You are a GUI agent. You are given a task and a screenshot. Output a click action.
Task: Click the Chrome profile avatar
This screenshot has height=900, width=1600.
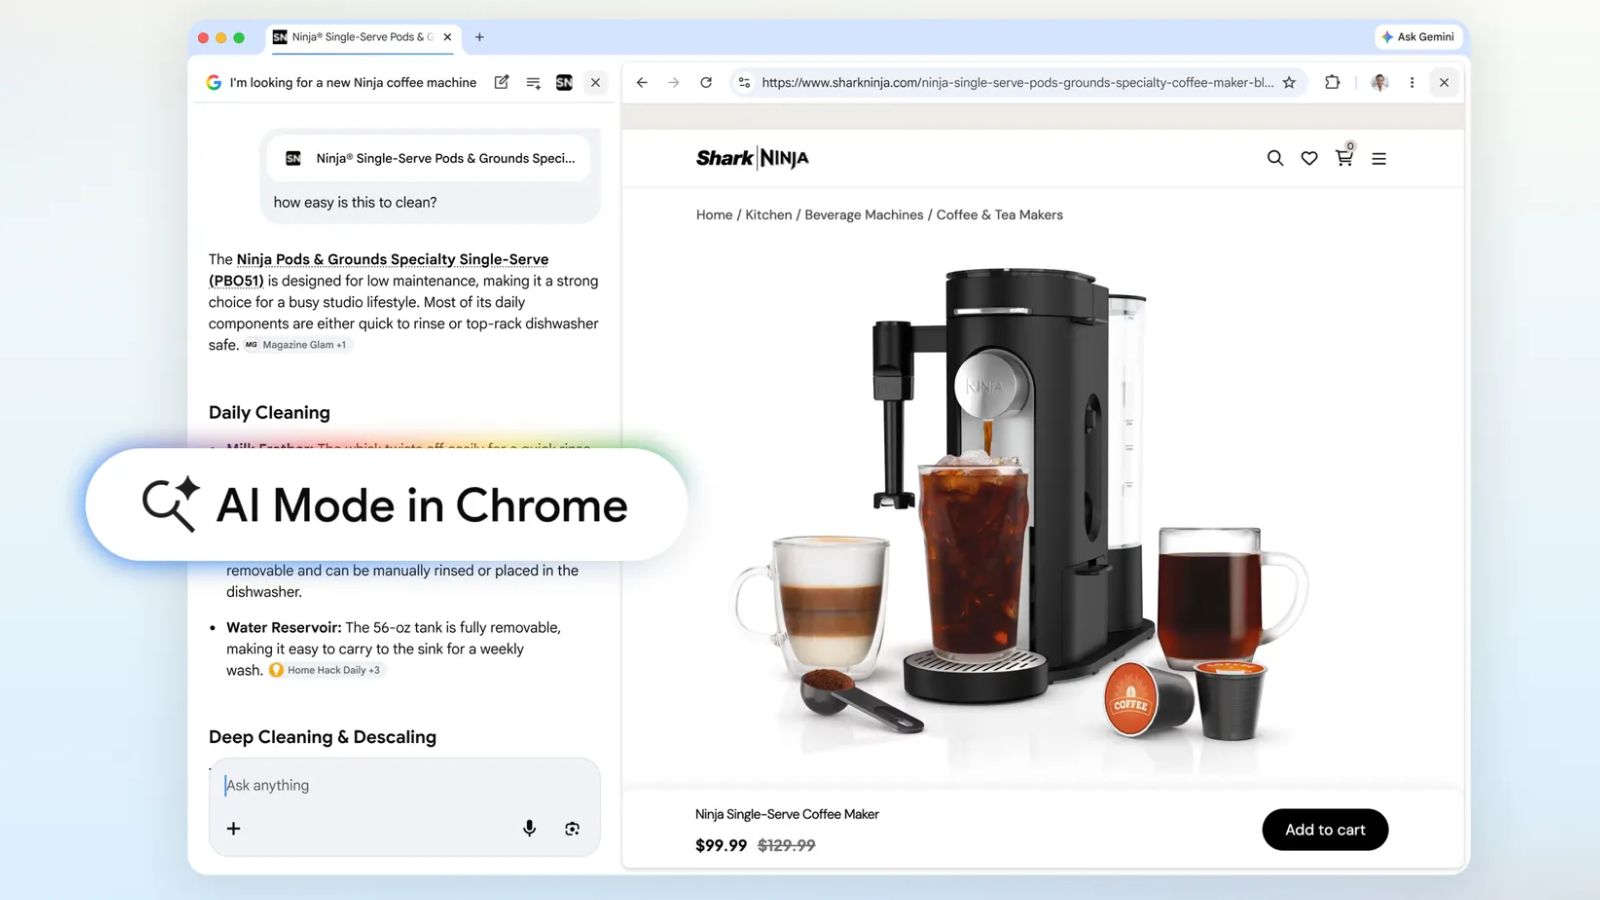(1379, 83)
